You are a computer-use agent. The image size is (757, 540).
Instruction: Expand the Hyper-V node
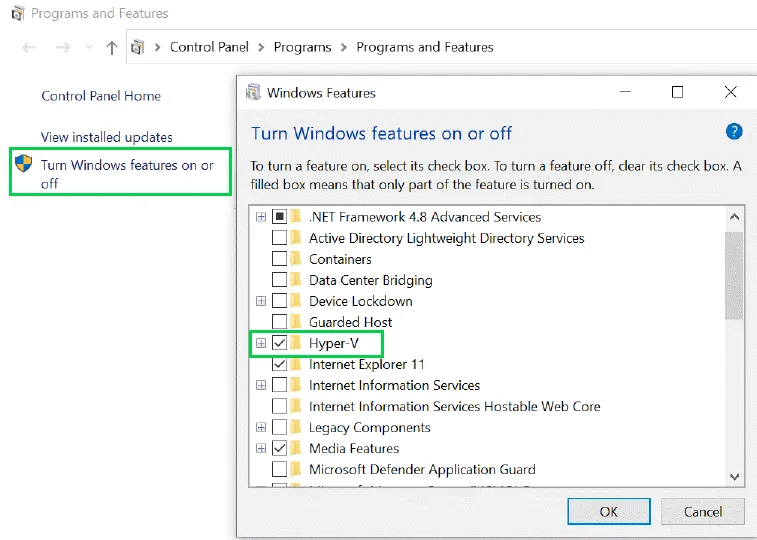(x=261, y=343)
